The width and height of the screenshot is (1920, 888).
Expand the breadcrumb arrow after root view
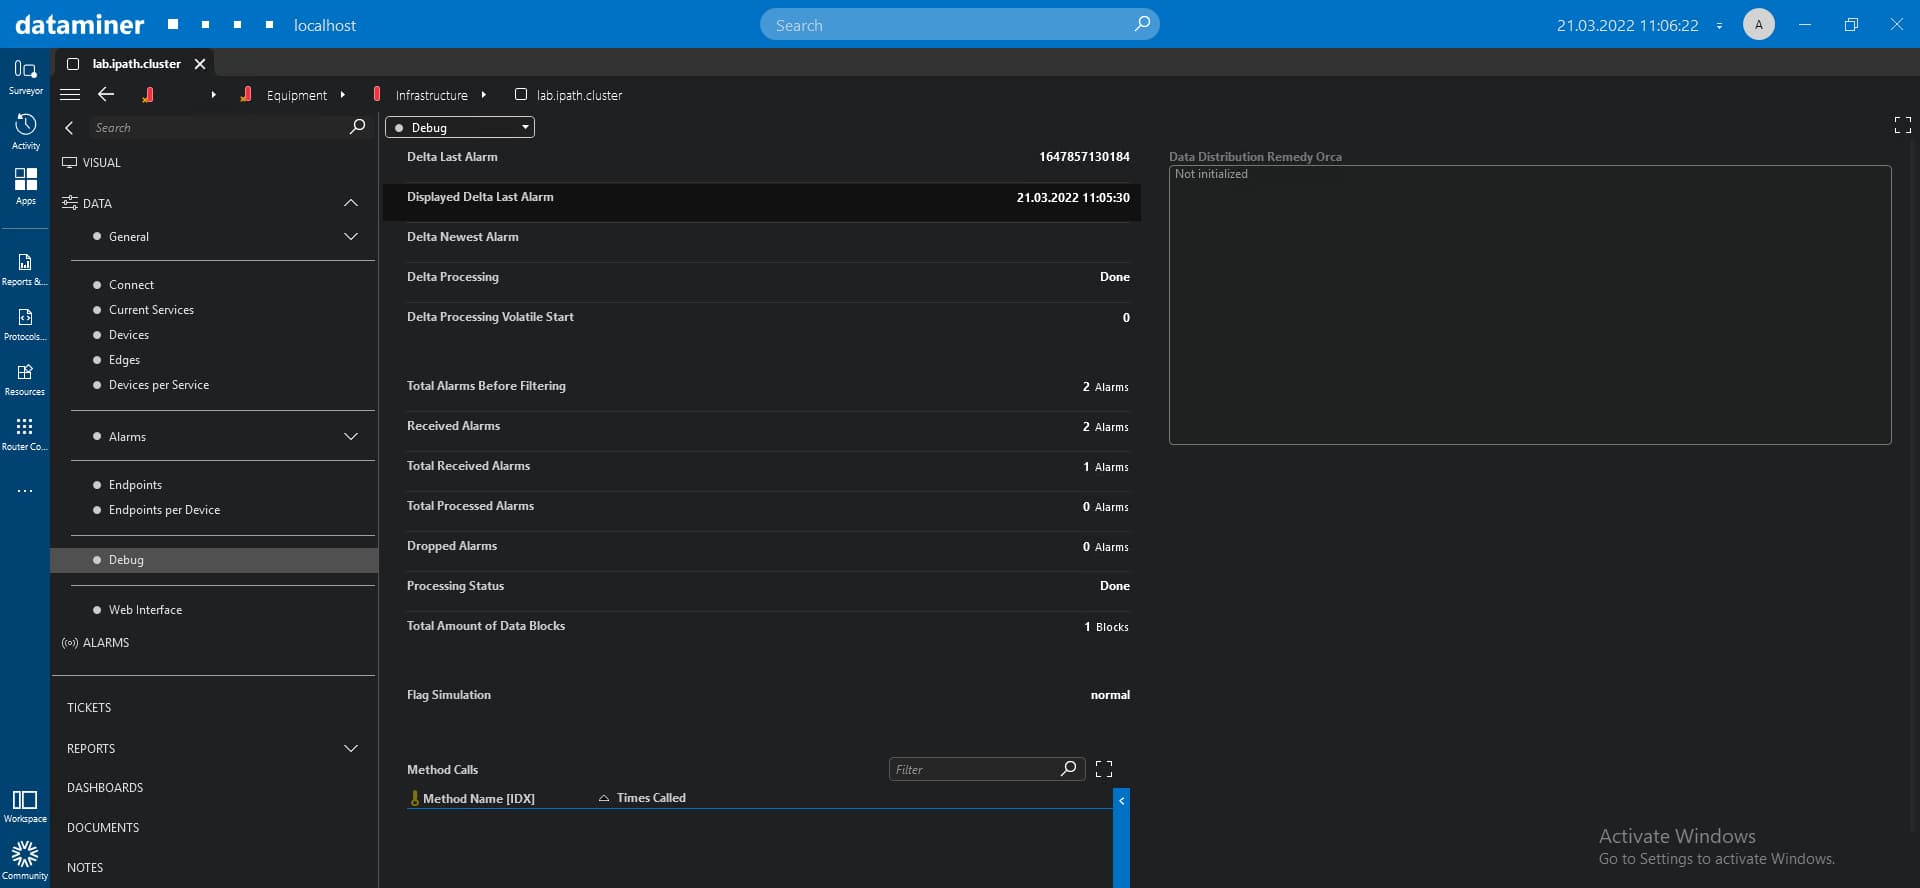tap(213, 95)
